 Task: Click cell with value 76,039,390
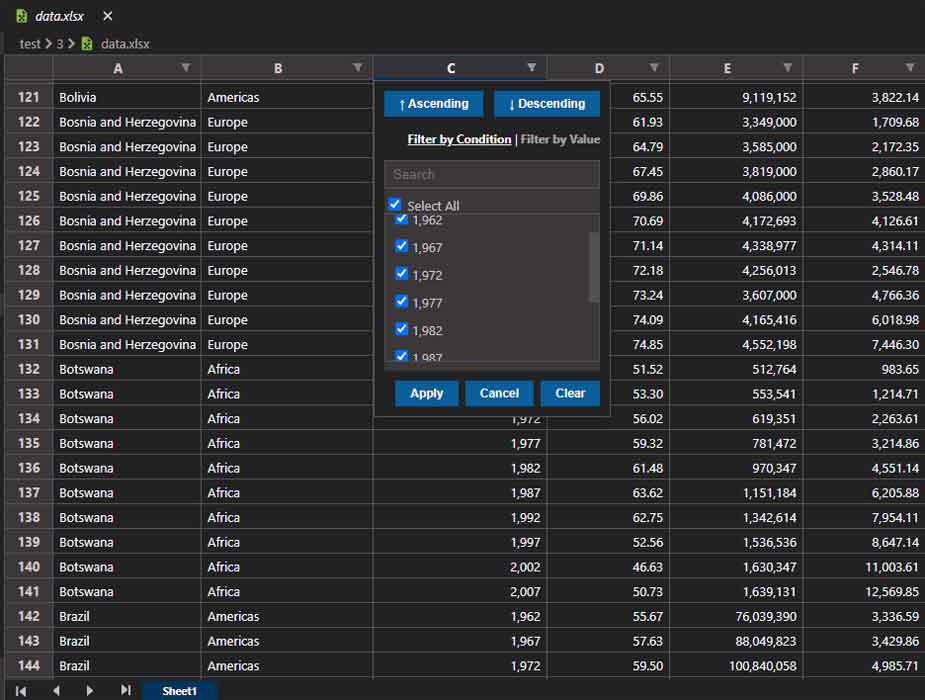point(736,616)
